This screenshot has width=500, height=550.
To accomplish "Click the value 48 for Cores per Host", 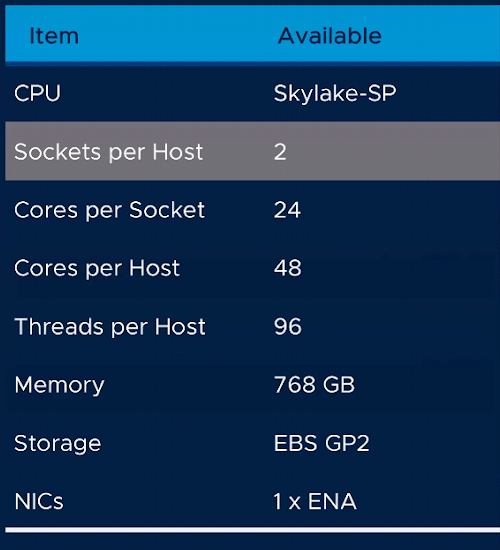I will tap(287, 268).
